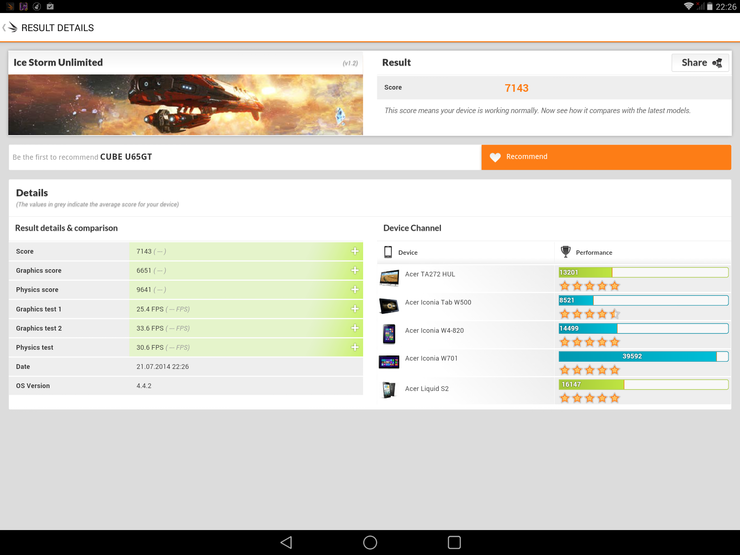
Task: Tap the Device Channel heading
Action: coord(412,228)
